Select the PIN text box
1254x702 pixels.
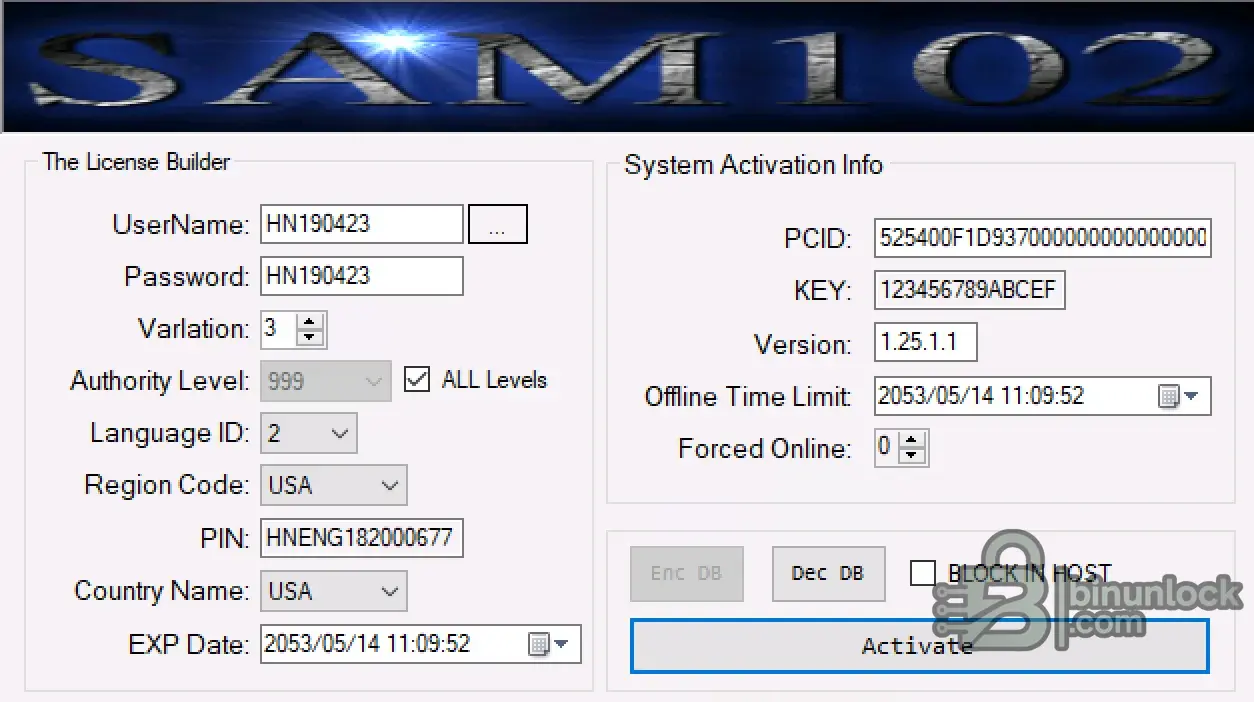click(x=361, y=538)
